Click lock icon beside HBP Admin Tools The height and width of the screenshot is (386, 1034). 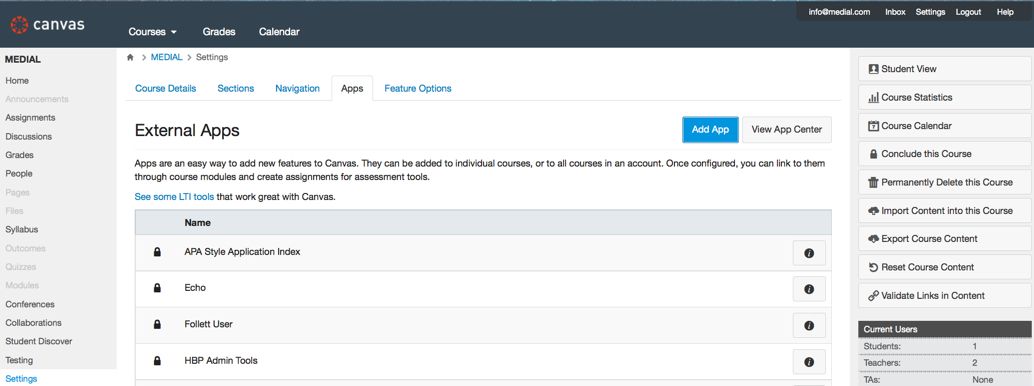157,361
